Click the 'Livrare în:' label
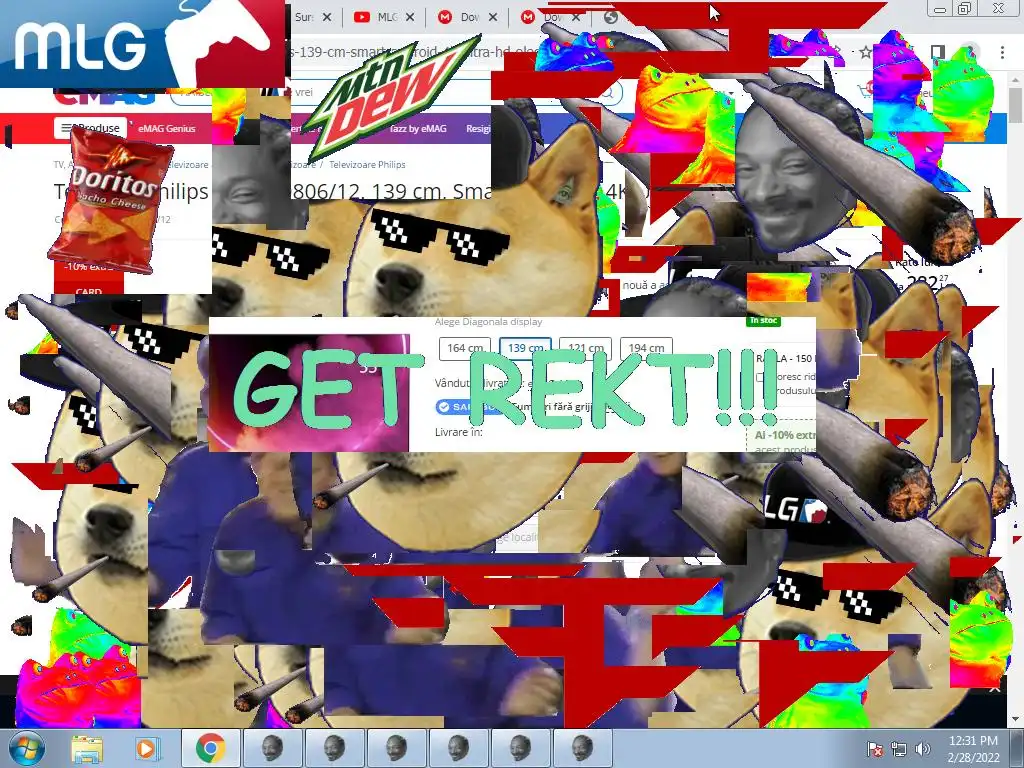Viewport: 1024px width, 768px height. click(458, 432)
